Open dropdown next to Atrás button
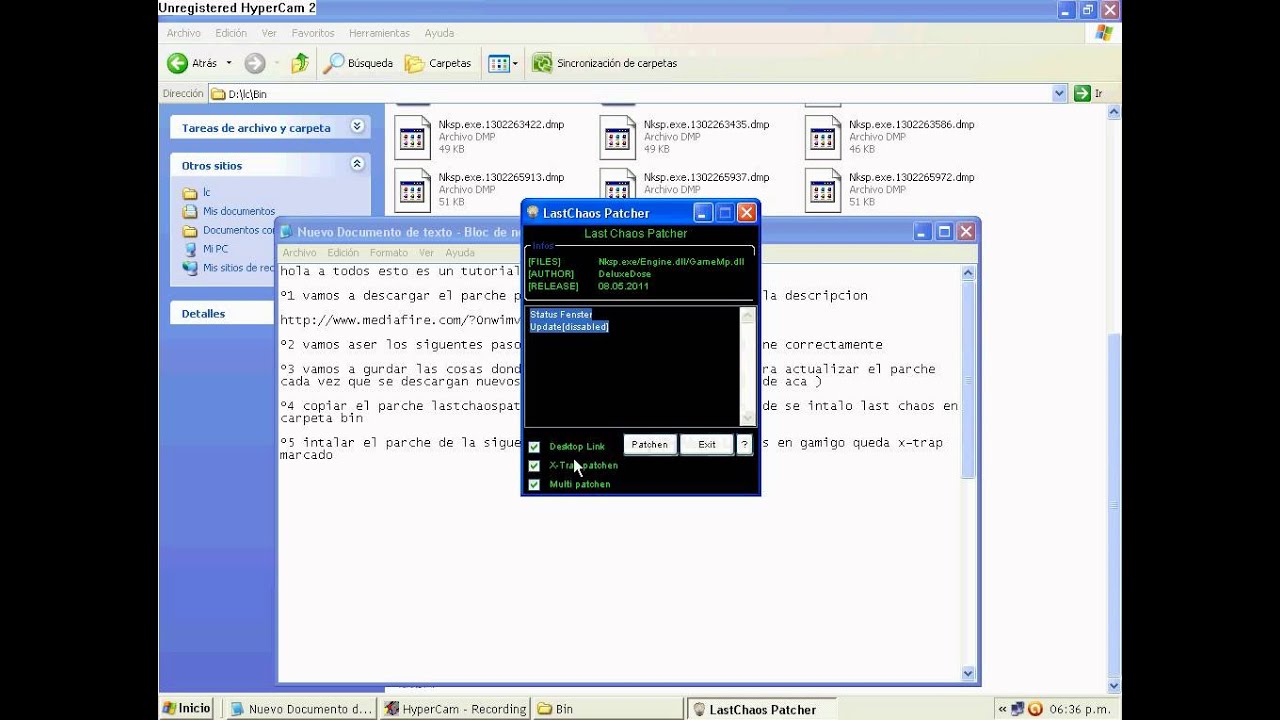The width and height of the screenshot is (1280, 720). (229, 63)
